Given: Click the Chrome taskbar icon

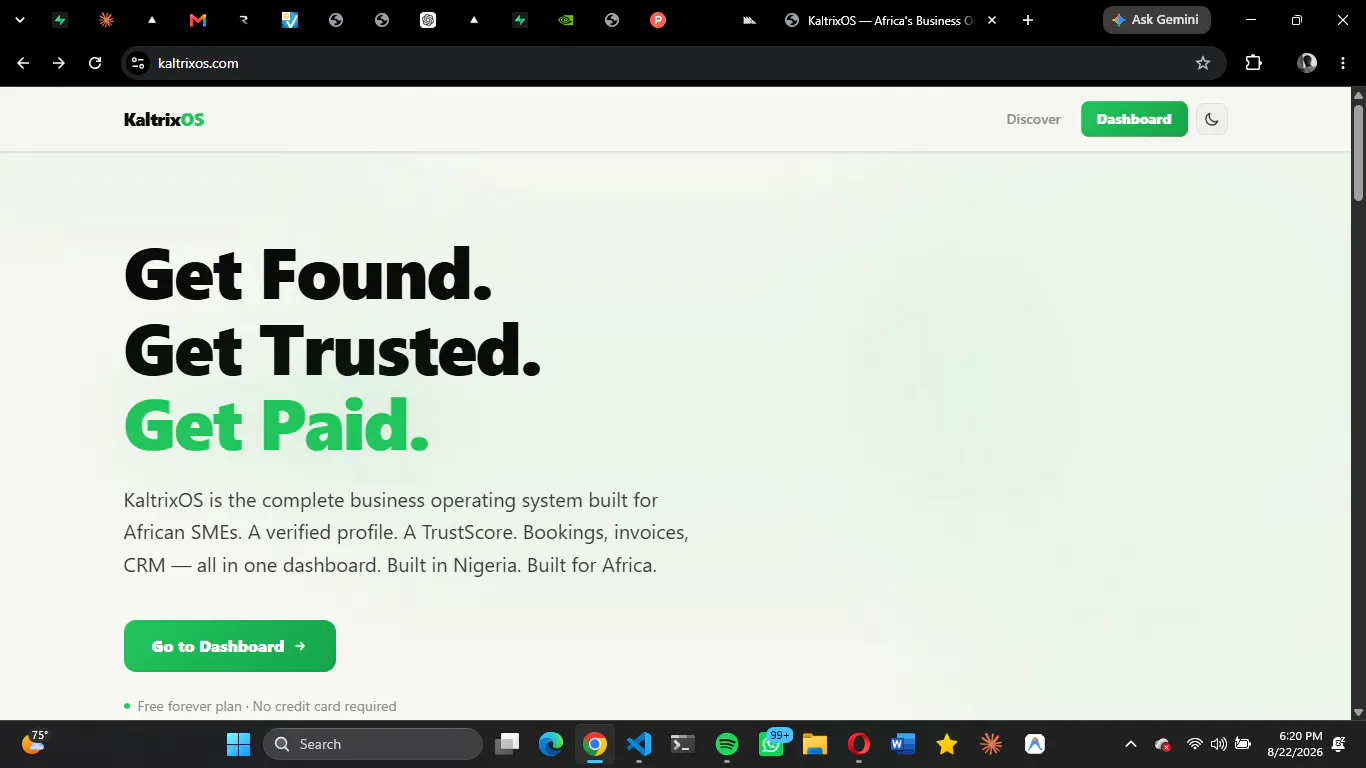Looking at the screenshot, I should coord(595,744).
